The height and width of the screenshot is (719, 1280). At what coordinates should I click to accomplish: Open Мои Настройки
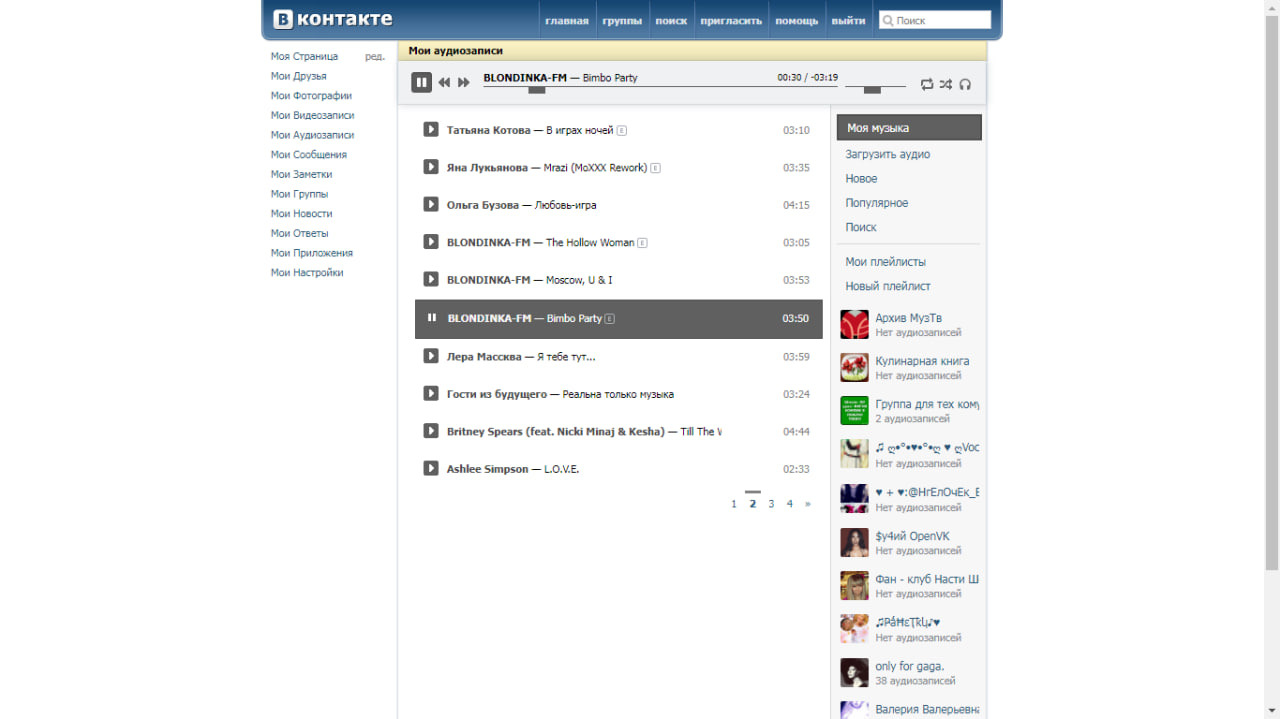(x=307, y=272)
